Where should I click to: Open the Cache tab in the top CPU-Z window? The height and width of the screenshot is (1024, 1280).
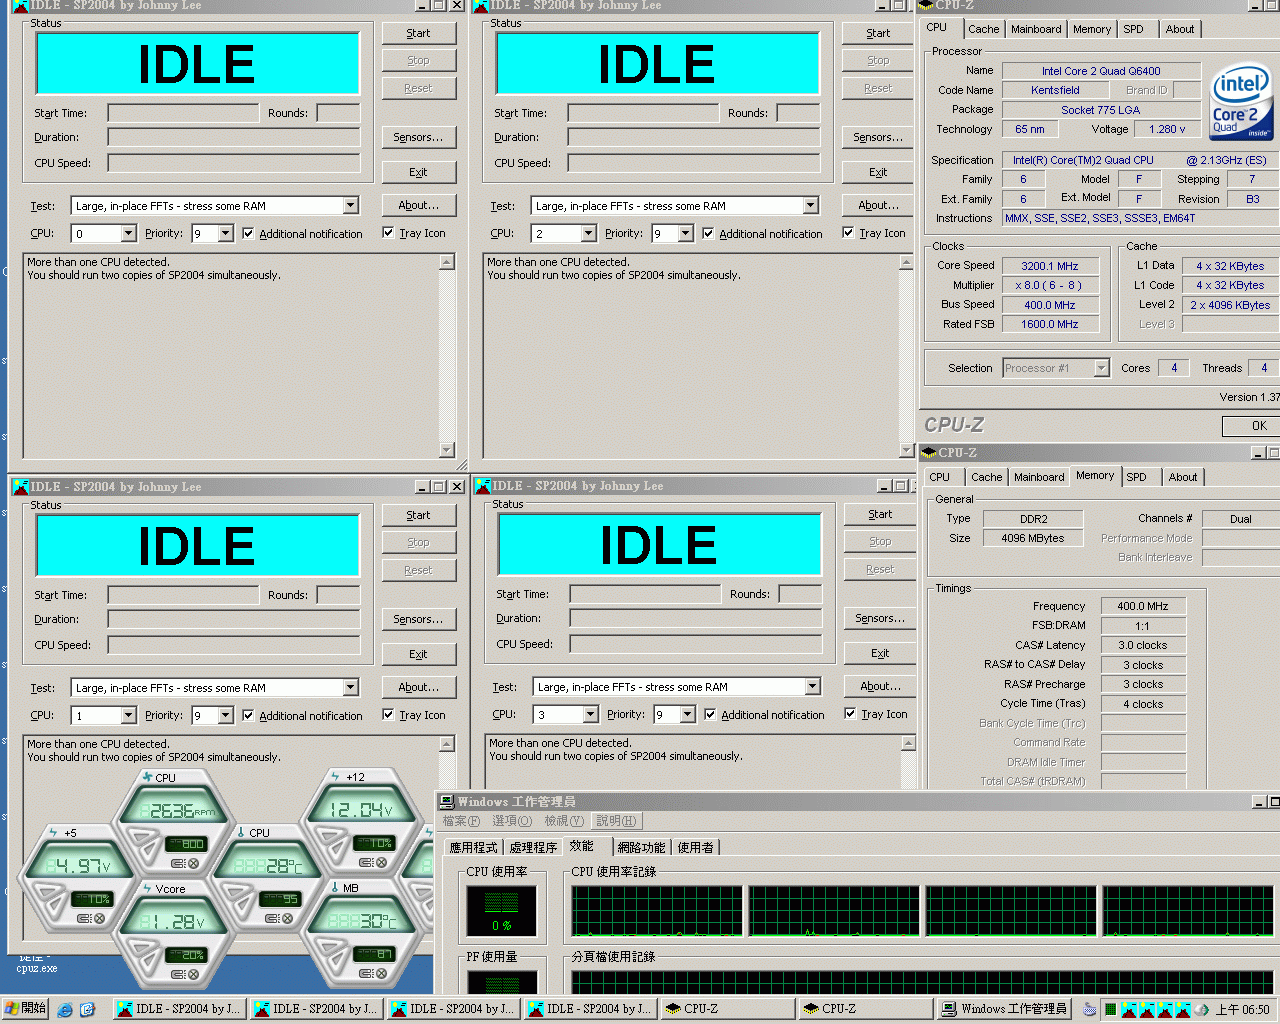tap(983, 29)
